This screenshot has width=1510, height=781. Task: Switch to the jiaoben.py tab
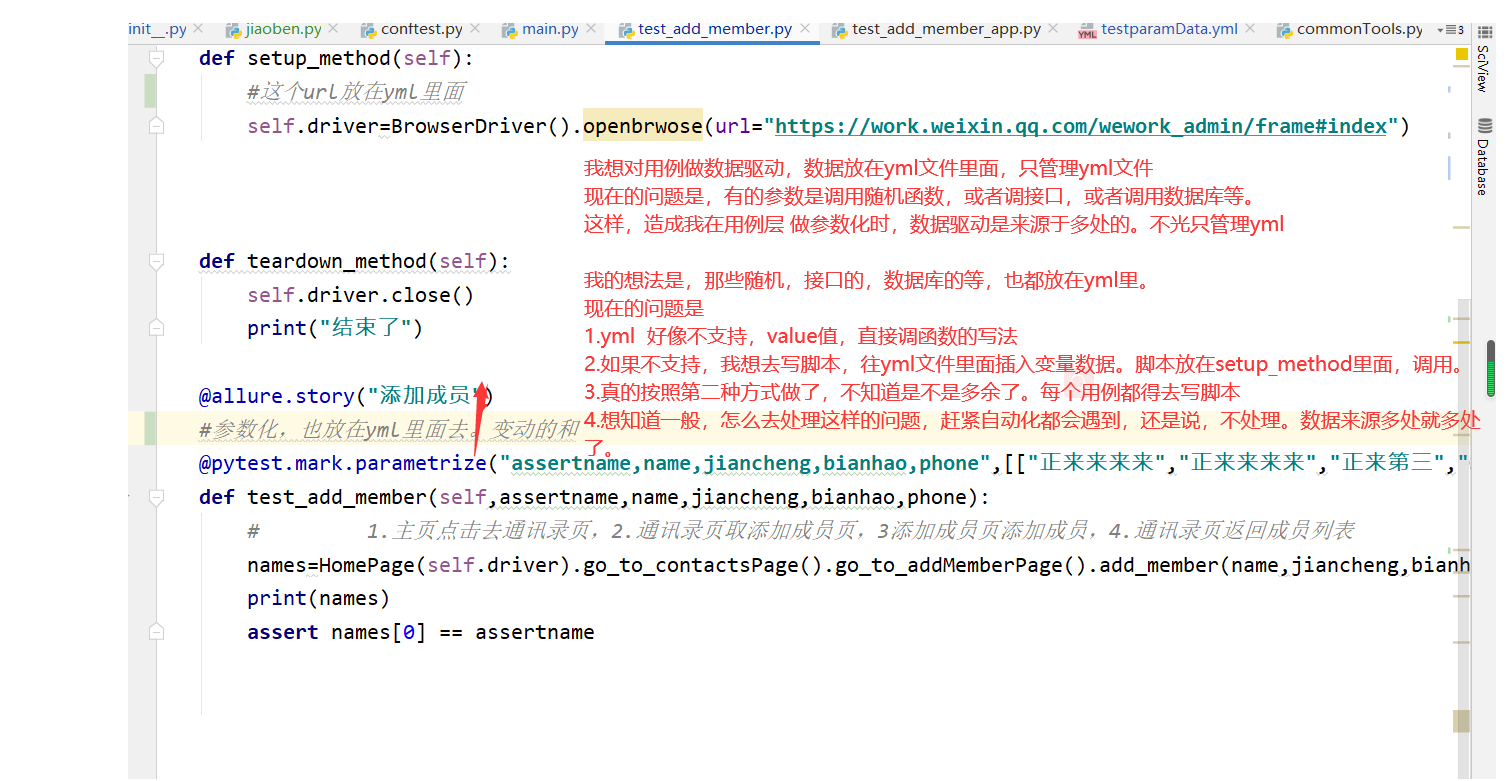tap(283, 30)
